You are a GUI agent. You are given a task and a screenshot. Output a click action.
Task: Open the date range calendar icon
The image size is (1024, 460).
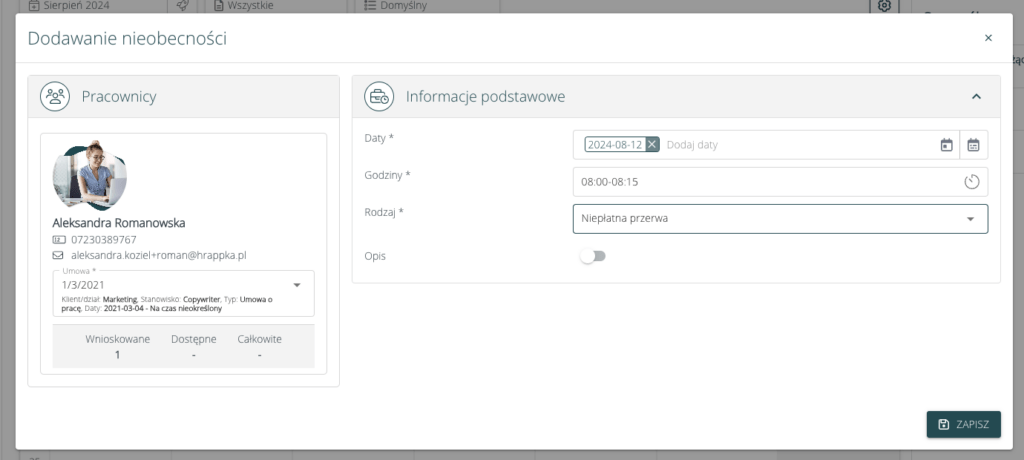tap(973, 145)
